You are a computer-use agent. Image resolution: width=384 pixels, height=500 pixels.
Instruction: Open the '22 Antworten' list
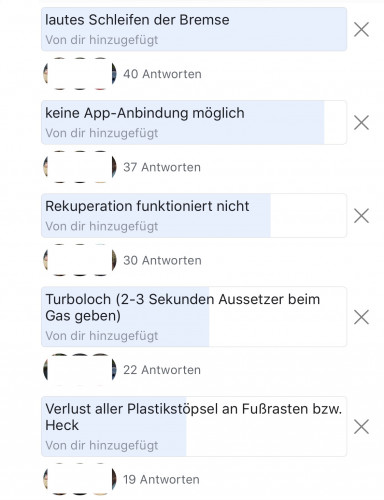162,370
